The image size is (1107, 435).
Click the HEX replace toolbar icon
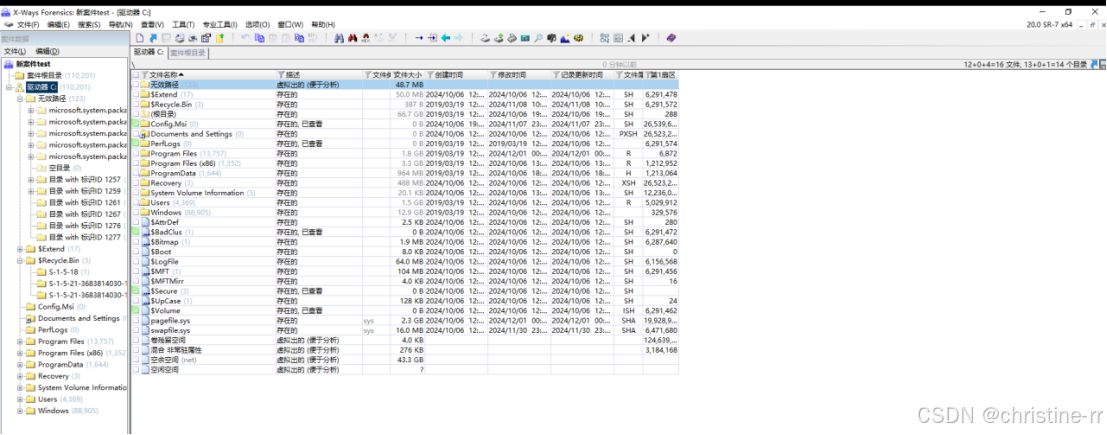366,38
